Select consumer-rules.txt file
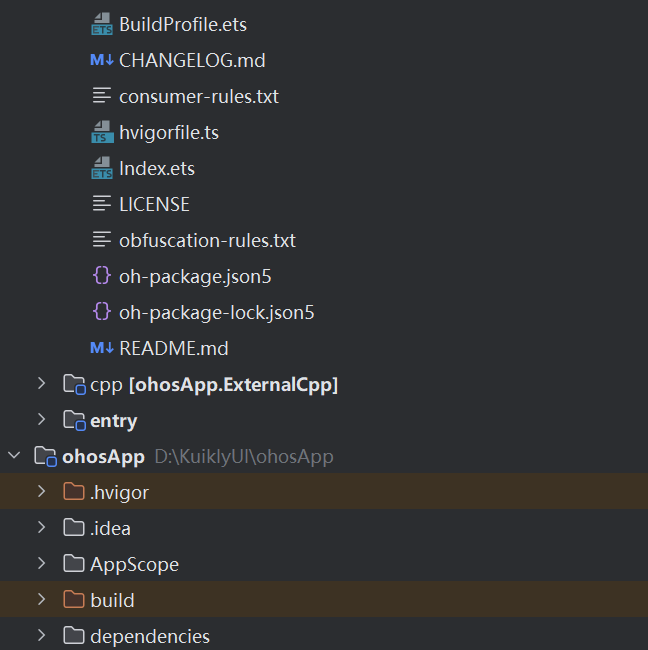 (x=199, y=96)
